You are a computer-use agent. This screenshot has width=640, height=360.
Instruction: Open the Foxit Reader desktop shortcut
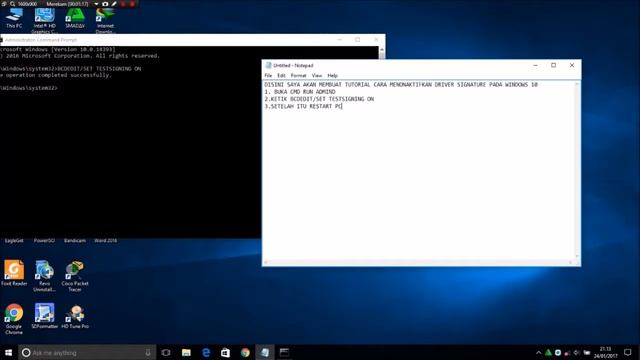point(14,273)
